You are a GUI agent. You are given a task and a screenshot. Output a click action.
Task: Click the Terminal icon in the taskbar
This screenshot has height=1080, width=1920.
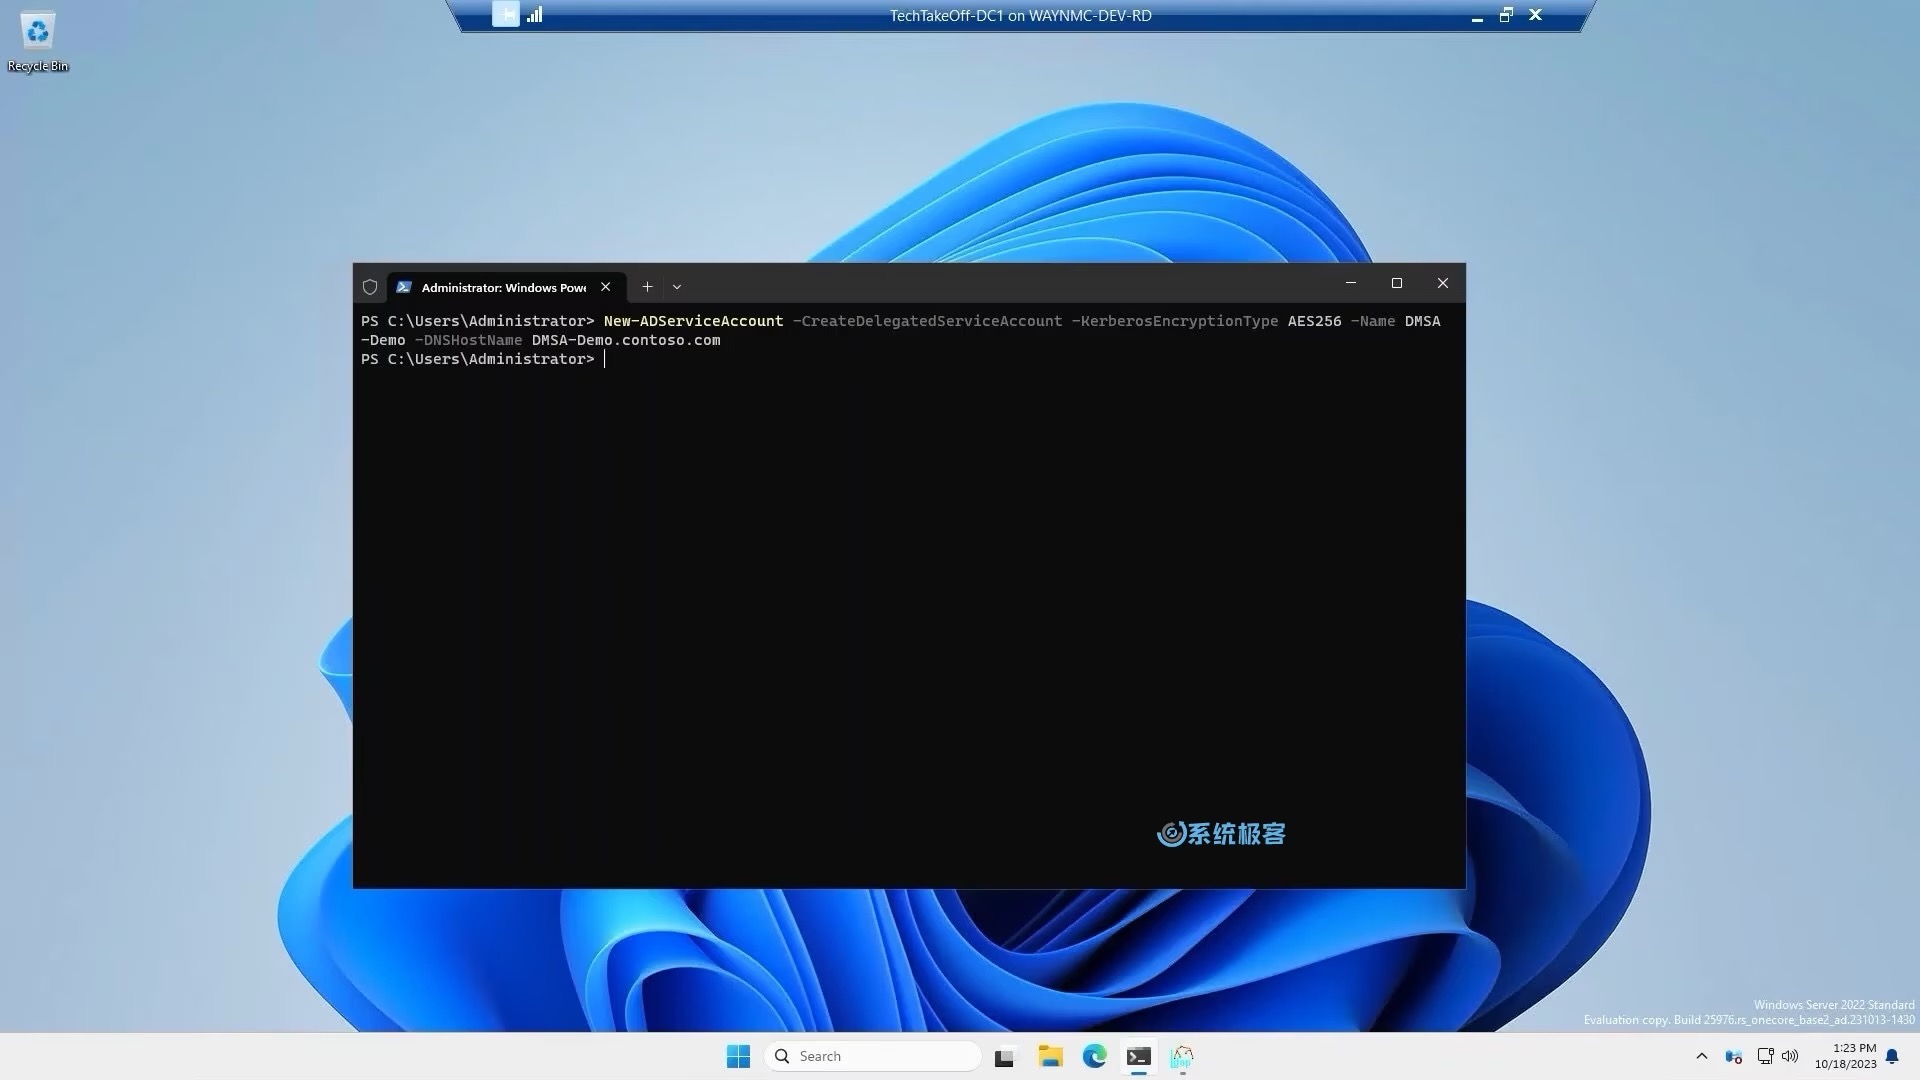[1139, 1057]
